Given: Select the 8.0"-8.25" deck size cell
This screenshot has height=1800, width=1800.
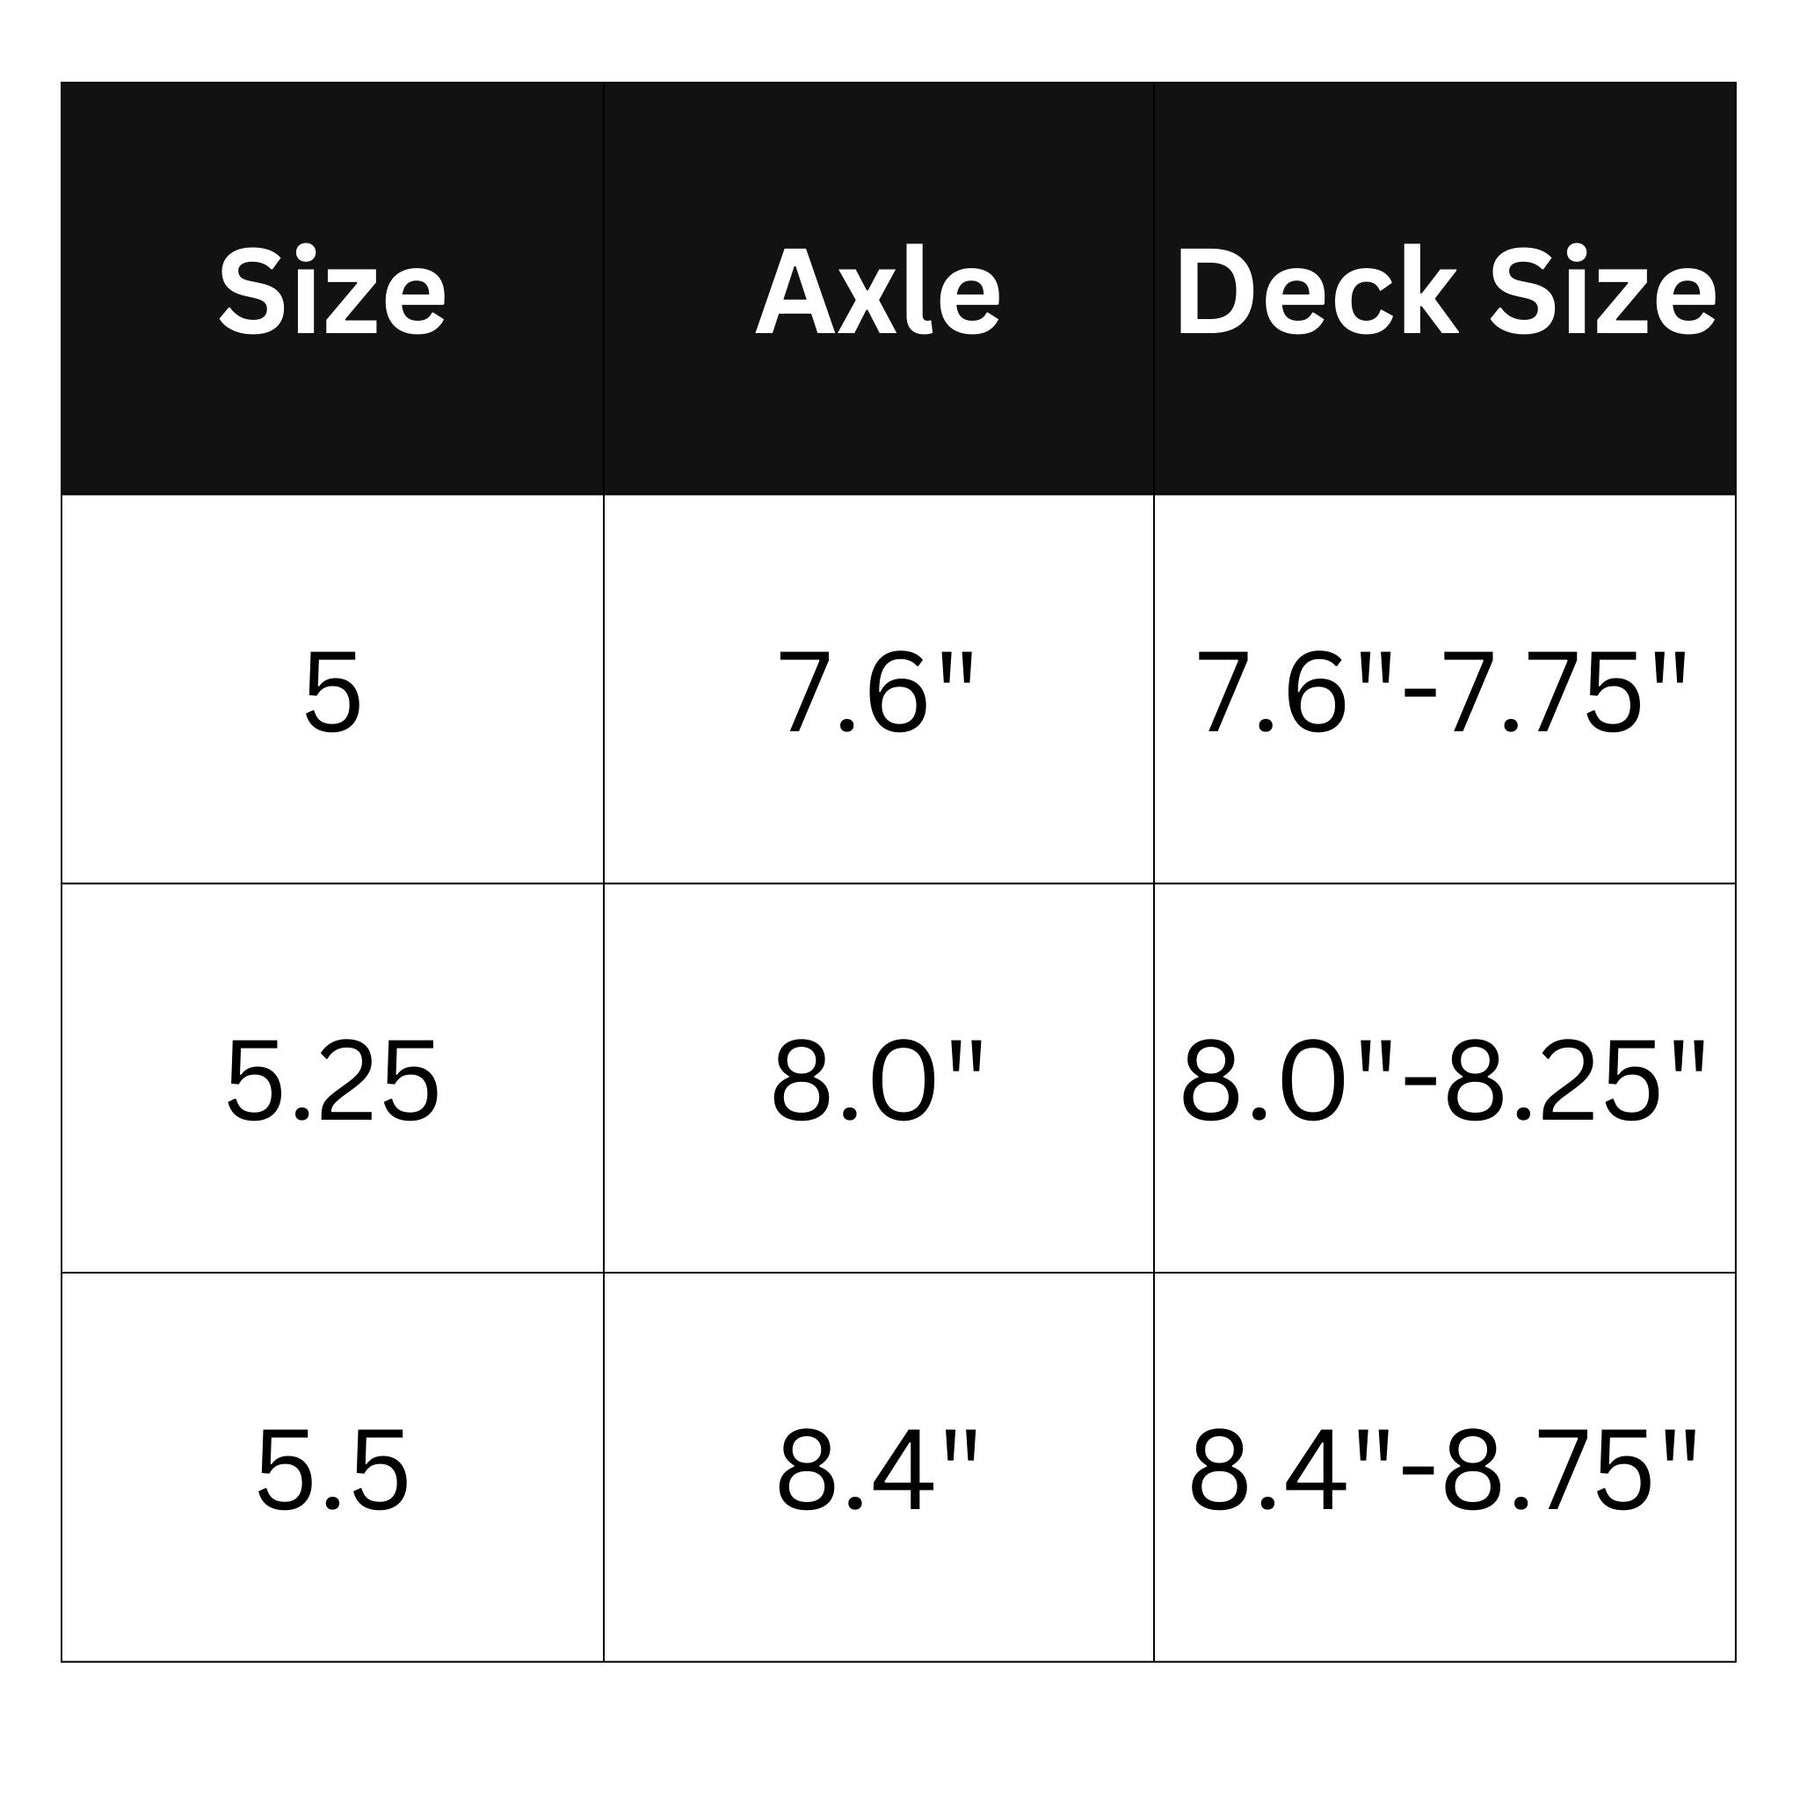Looking at the screenshot, I should click(x=1445, y=1078).
